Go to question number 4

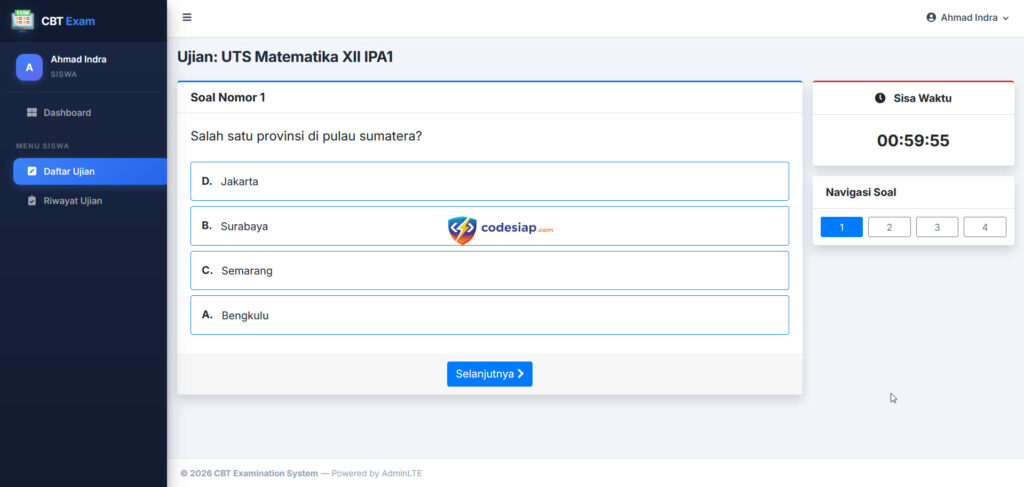(x=985, y=227)
